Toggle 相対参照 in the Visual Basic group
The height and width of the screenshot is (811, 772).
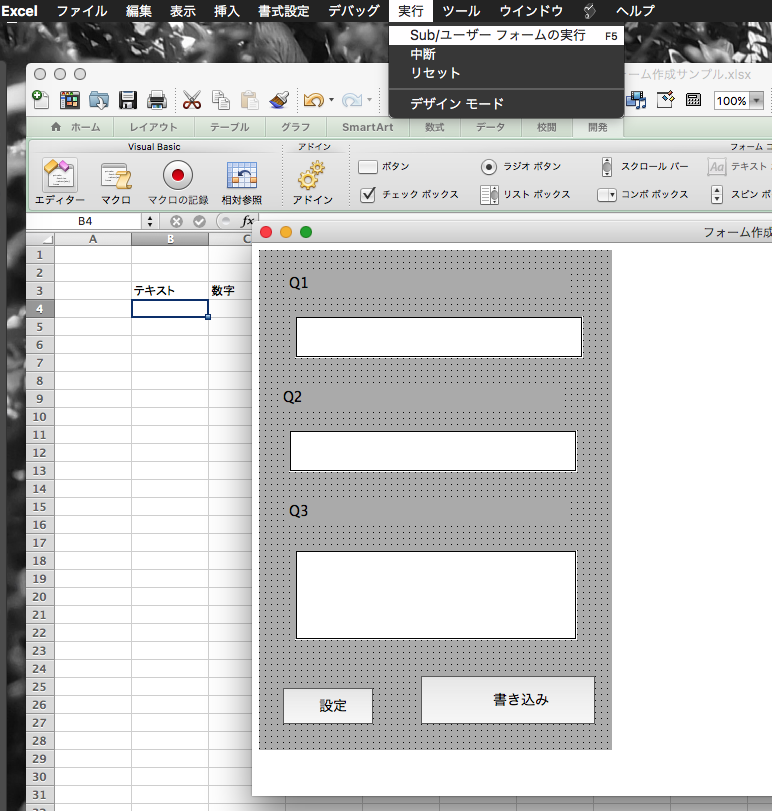[x=241, y=177]
